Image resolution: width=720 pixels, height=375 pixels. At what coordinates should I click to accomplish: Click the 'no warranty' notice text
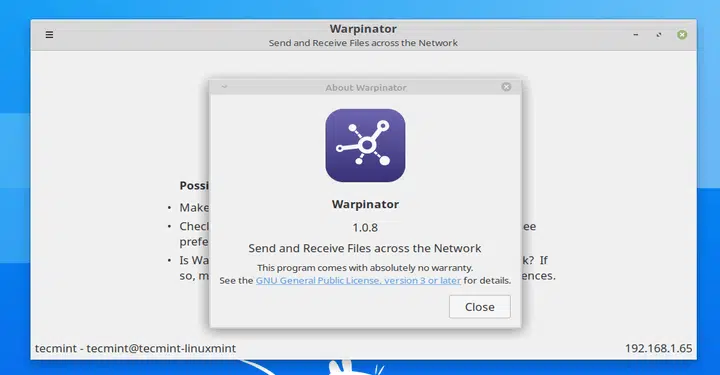point(365,268)
